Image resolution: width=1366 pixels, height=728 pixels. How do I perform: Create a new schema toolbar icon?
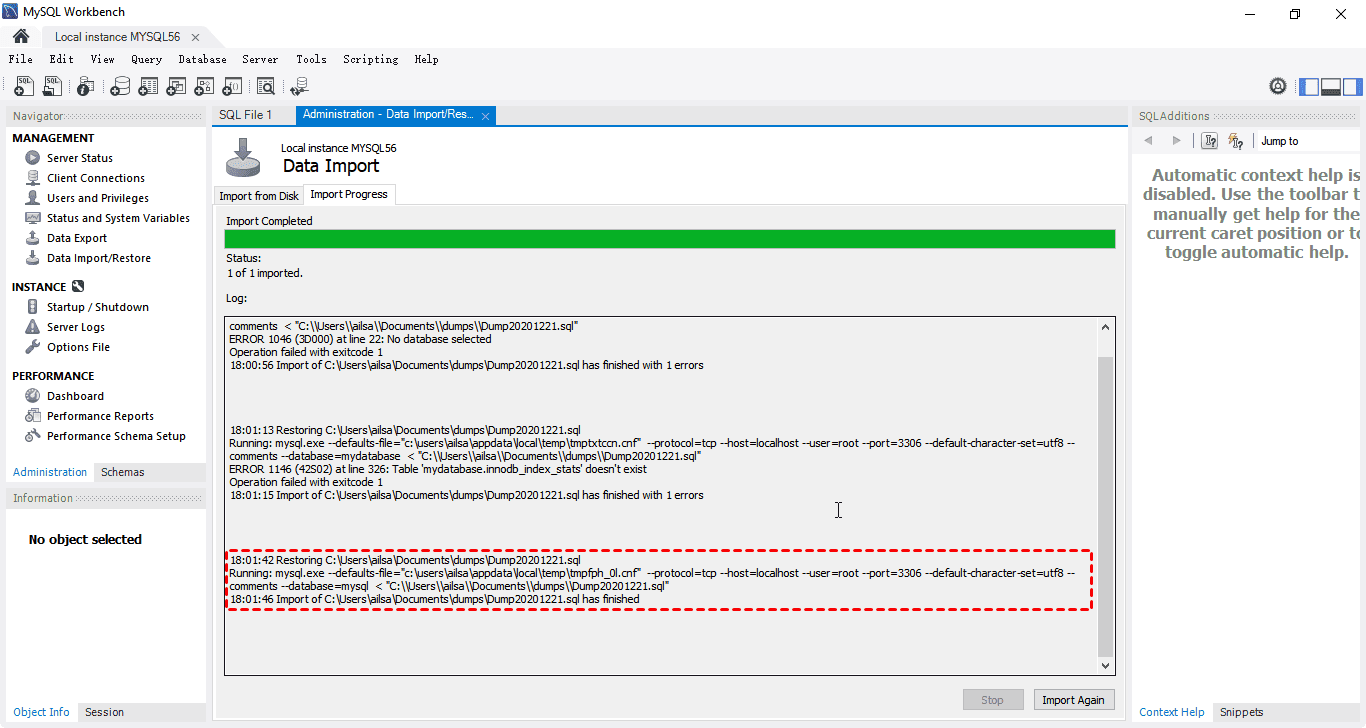120,87
